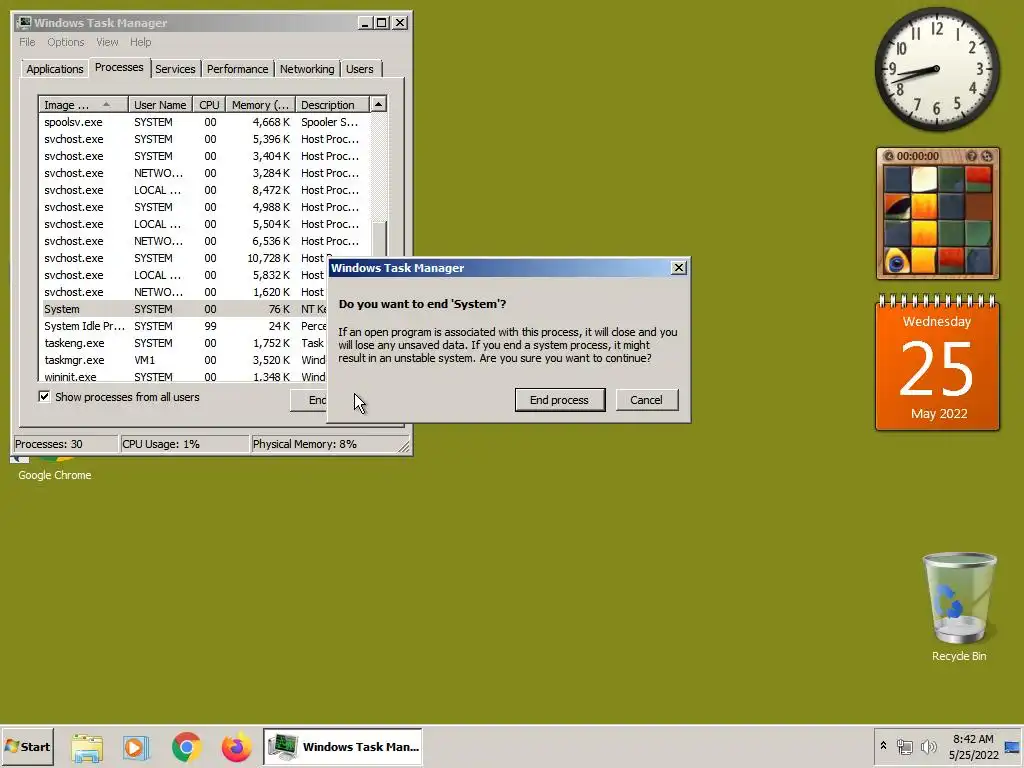
Task: Open the Services tab
Action: click(x=175, y=69)
